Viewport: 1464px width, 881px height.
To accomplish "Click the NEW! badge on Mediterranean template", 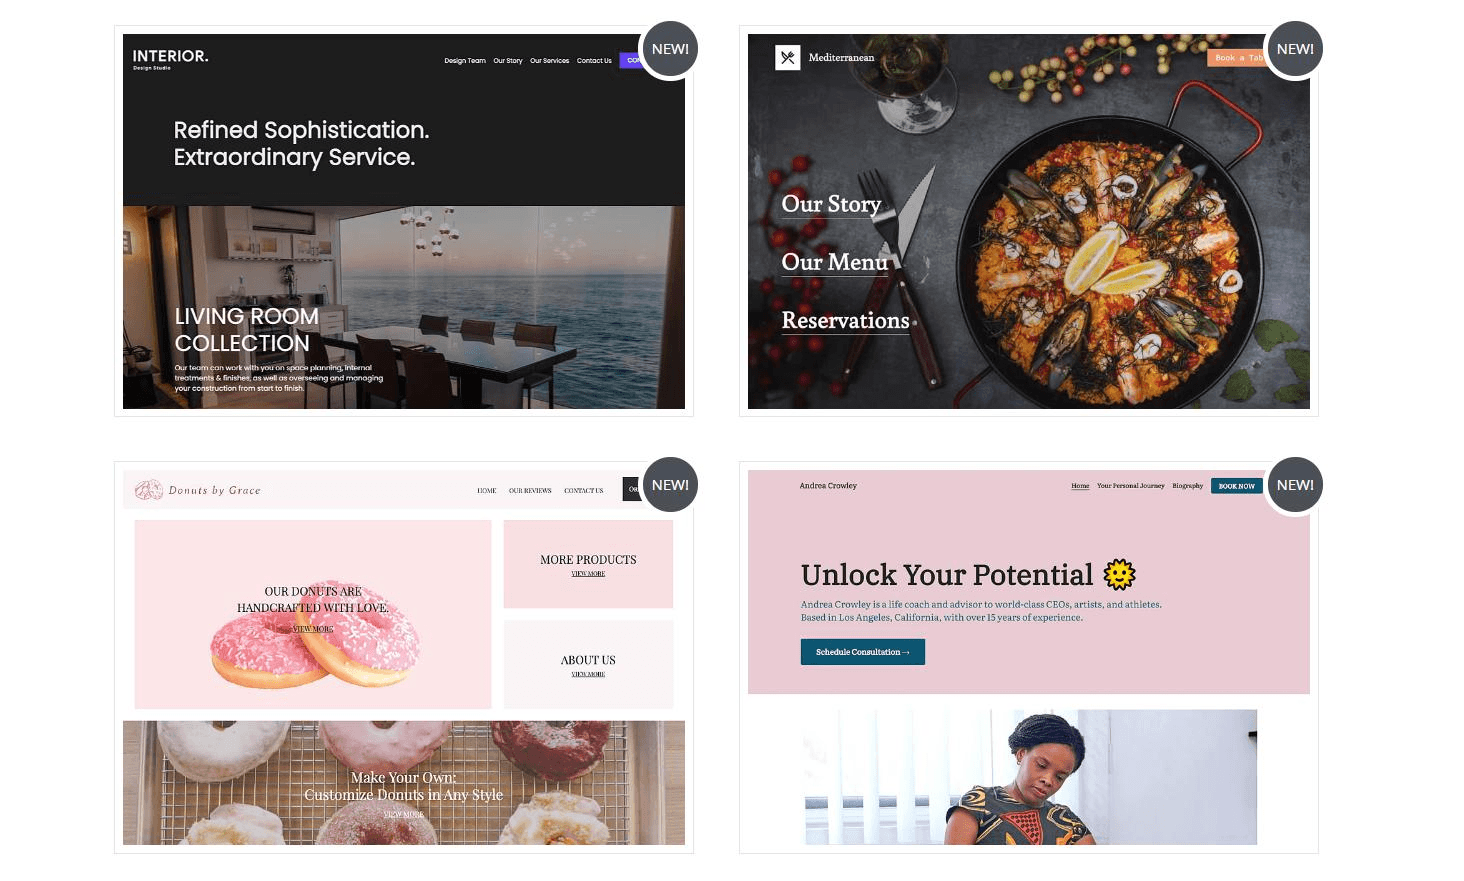I will tap(1295, 49).
